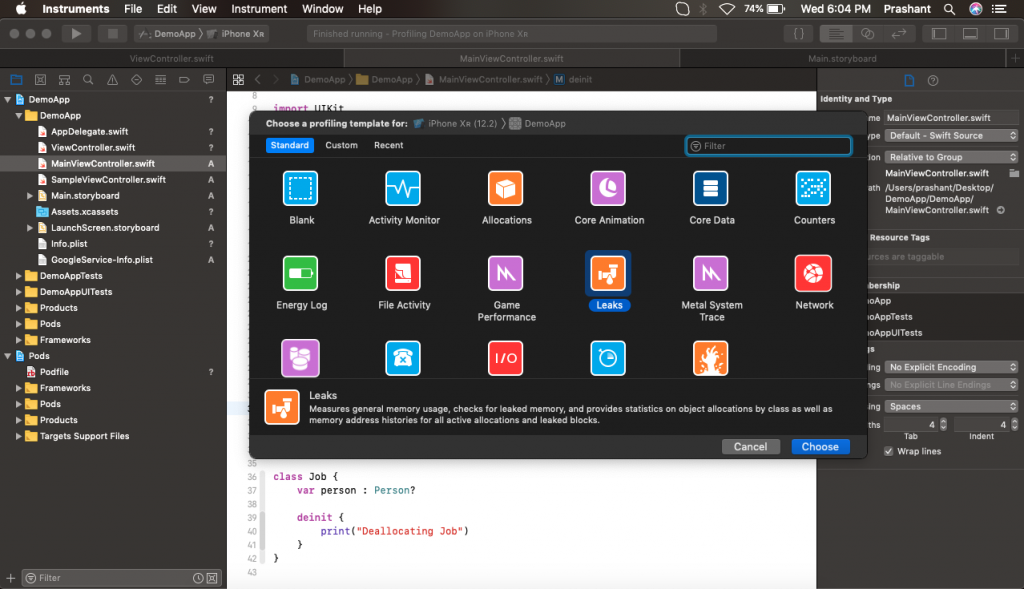Select the File Activity template
Screen dimensions: 1024x589
click(403, 274)
